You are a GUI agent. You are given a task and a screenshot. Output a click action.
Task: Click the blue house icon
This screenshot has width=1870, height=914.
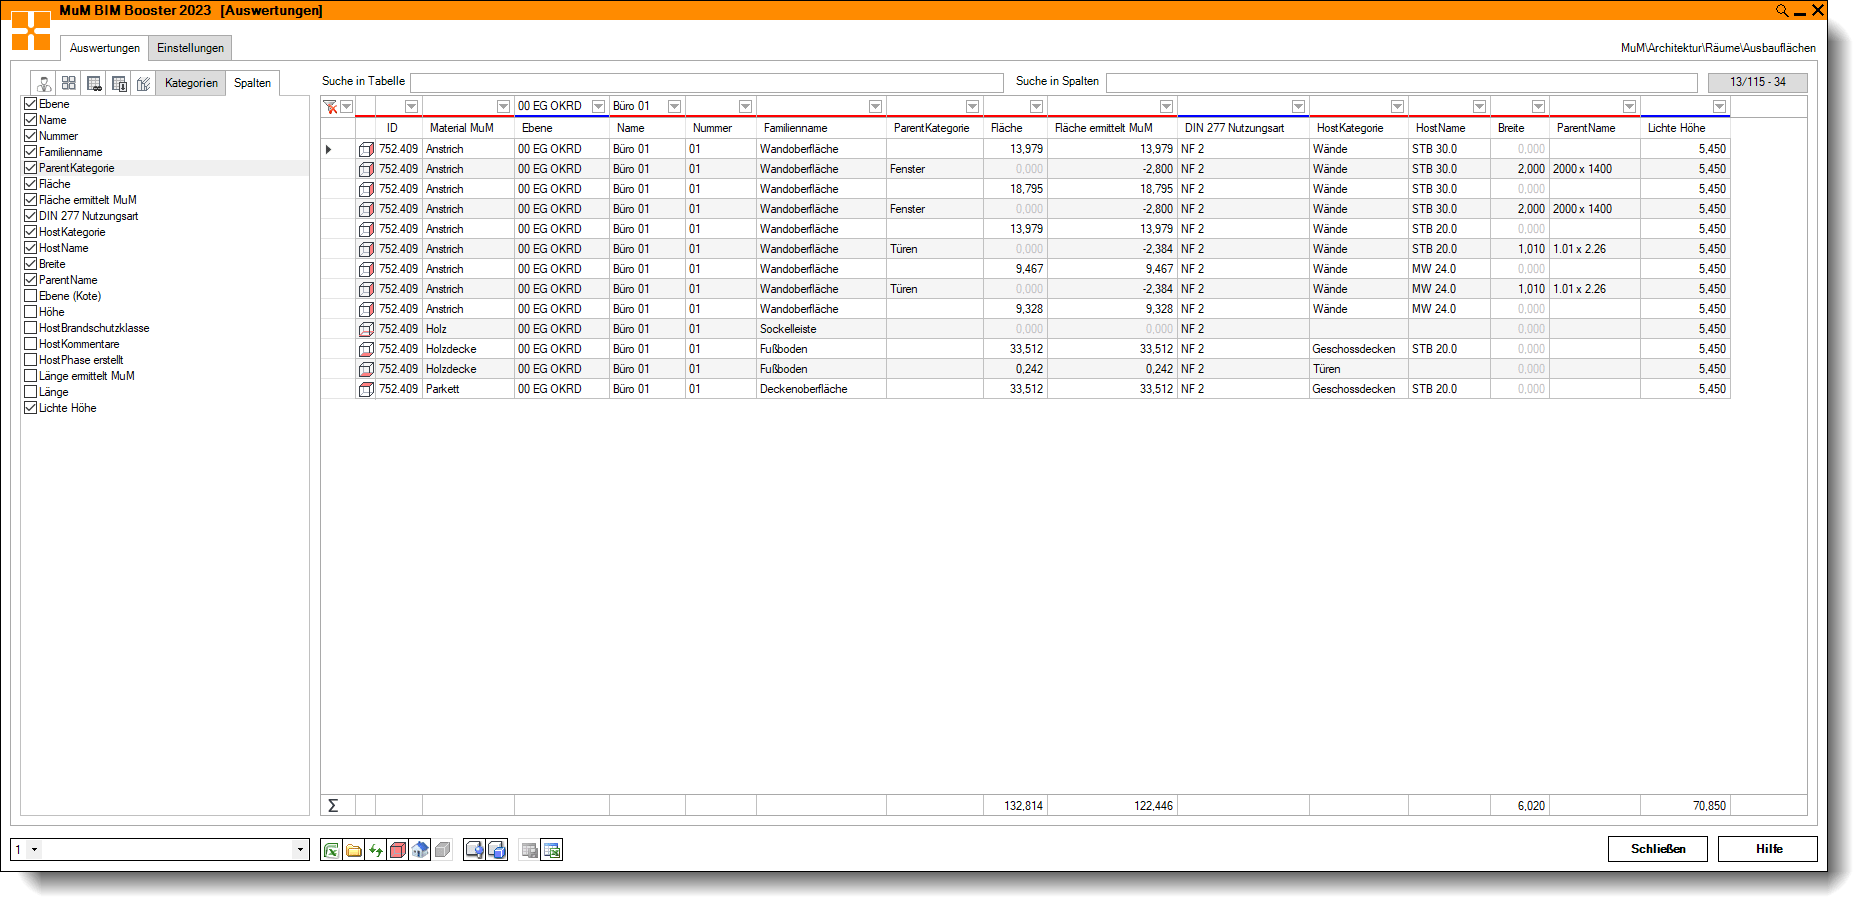420,850
